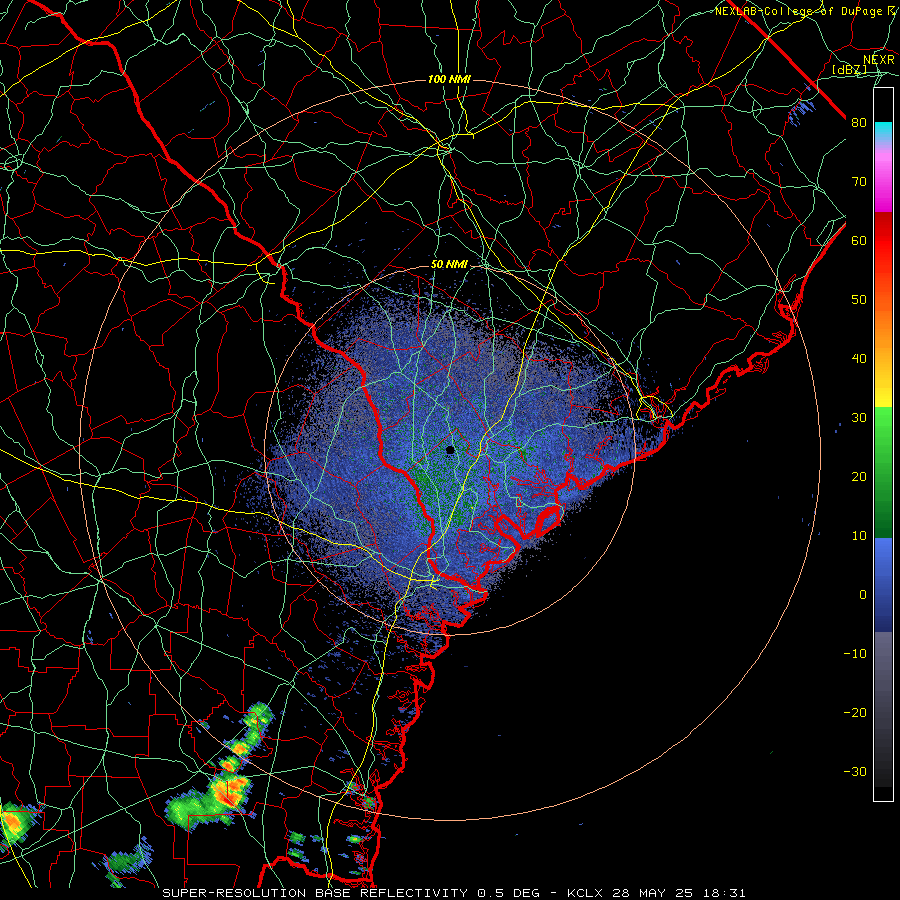
Task: Click the Super-Resolution Base Reflectivity caption
Action: pyautogui.click(x=315, y=893)
